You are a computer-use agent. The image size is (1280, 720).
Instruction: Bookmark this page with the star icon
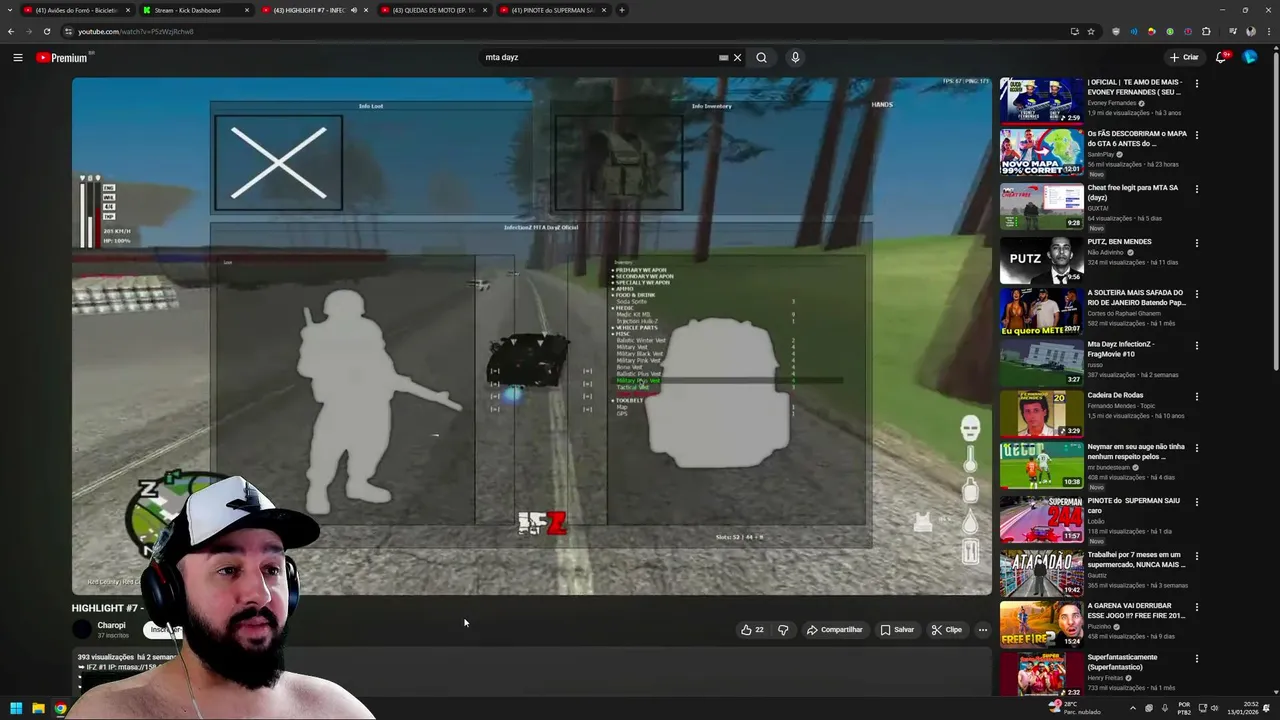tap(1091, 31)
